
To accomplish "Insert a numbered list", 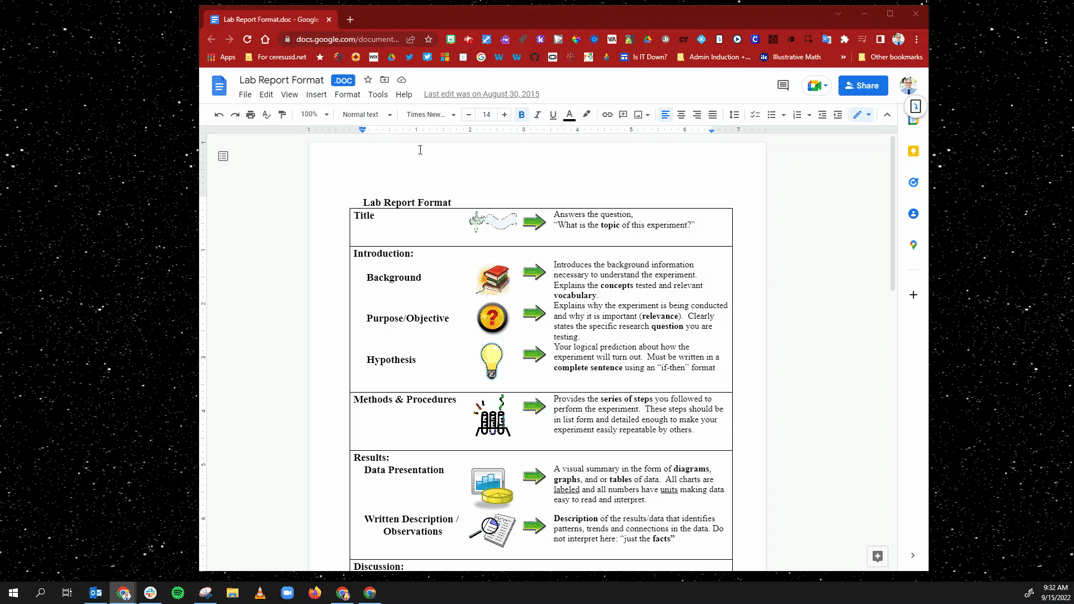I will coord(797,114).
